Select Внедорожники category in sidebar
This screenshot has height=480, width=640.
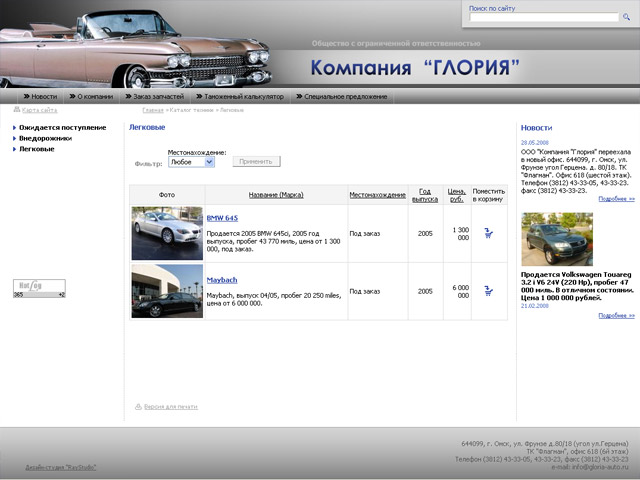[x=45, y=138]
